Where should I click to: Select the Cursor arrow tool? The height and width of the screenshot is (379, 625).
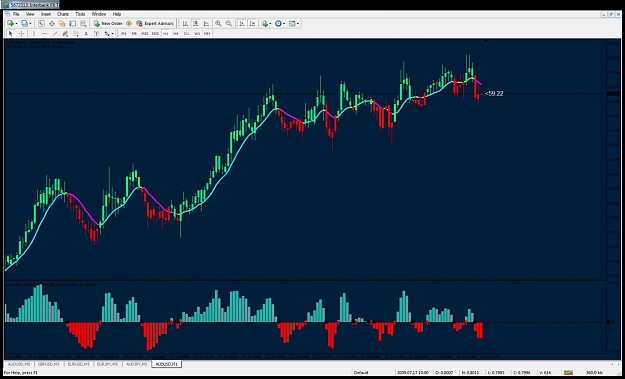pos(11,33)
